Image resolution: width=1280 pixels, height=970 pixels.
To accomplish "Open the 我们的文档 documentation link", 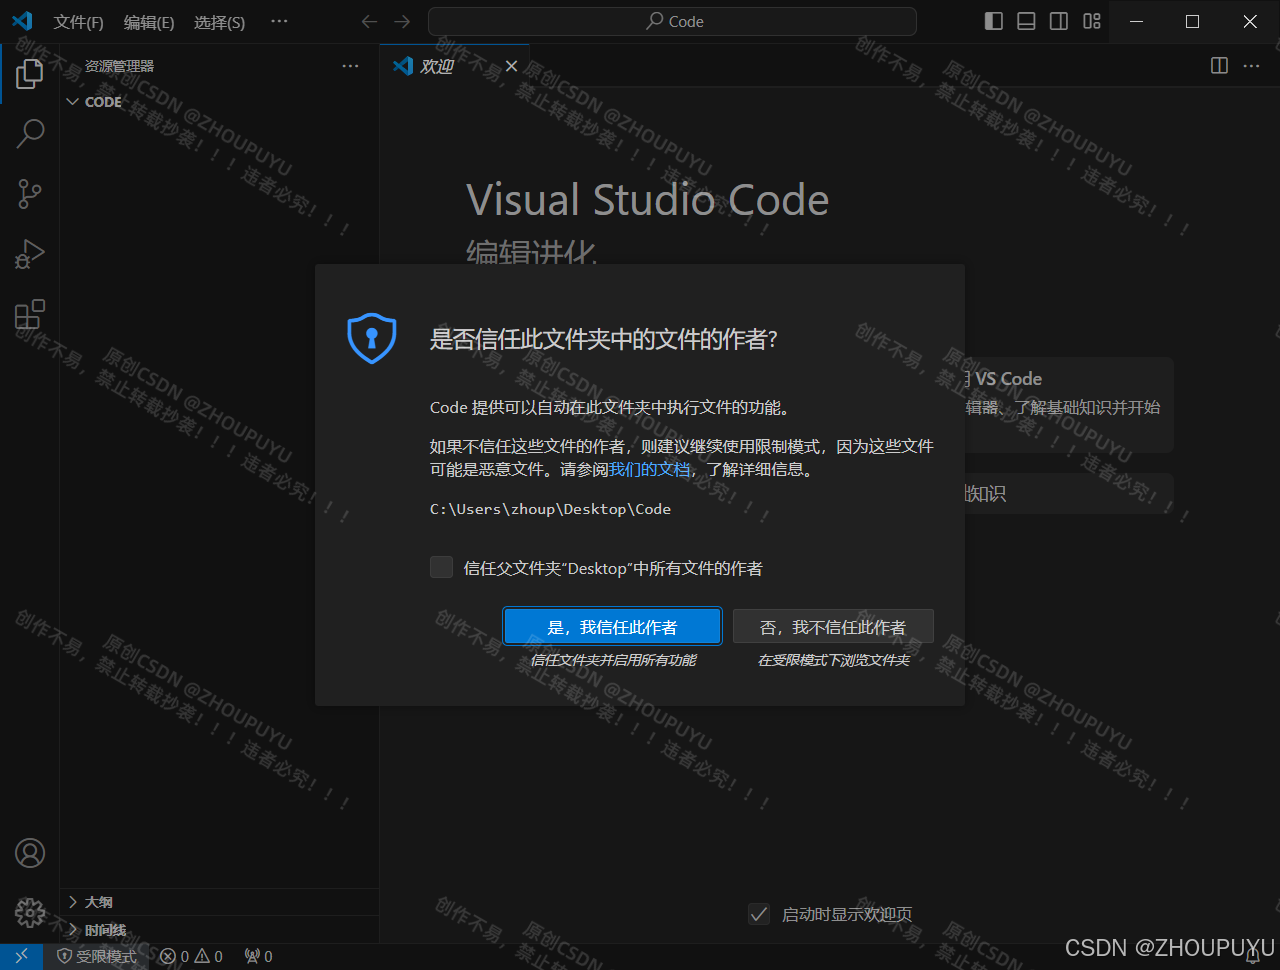I will (650, 469).
